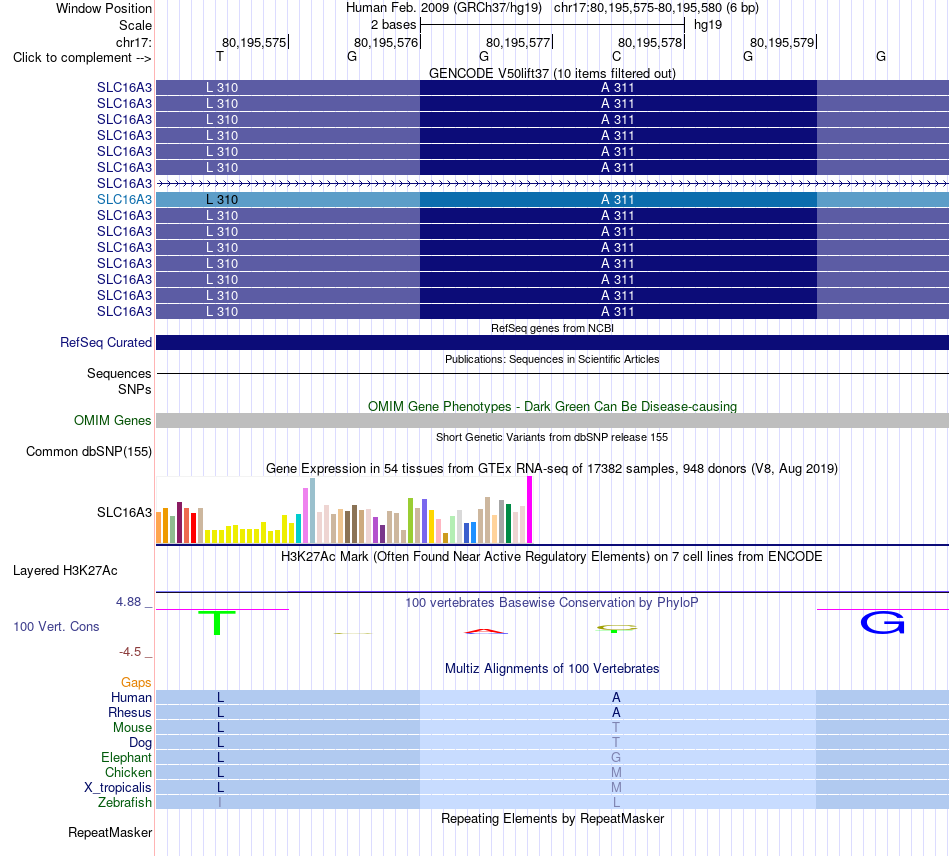
Task: Click the Dog alignment row label
Action: point(140,743)
